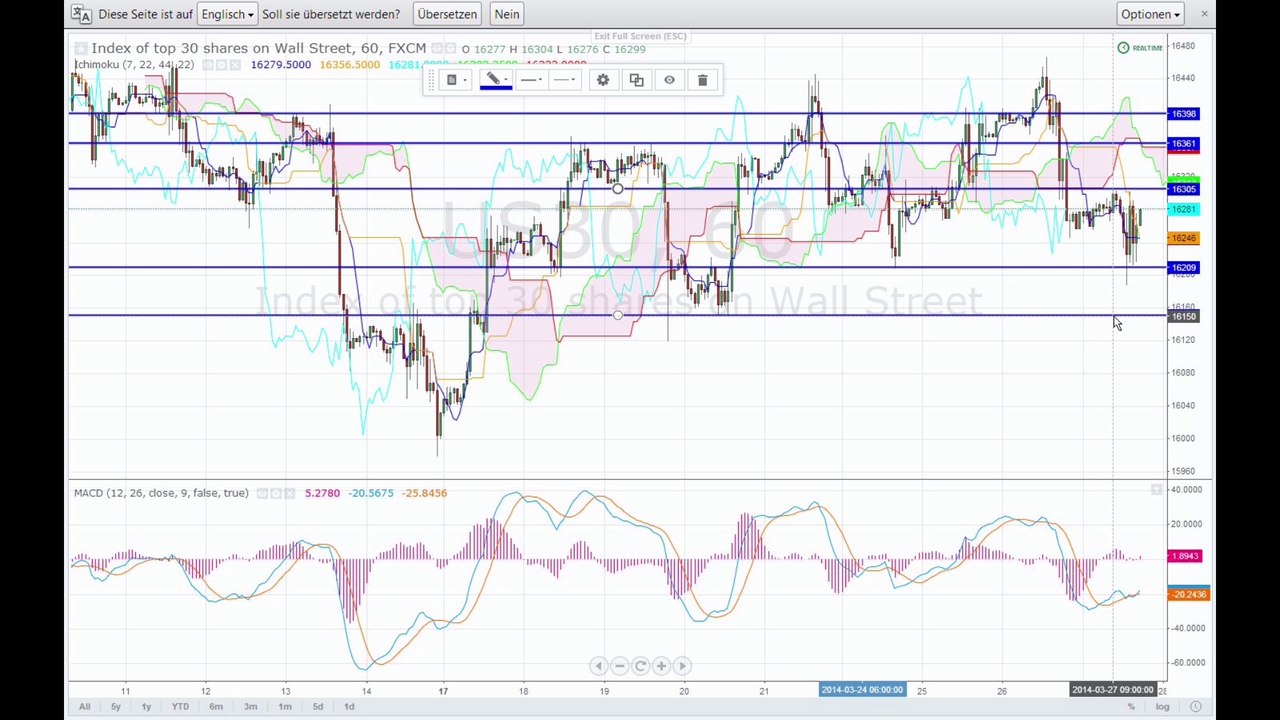Open the line settings gear
The width and height of the screenshot is (1280, 720).
pos(603,80)
